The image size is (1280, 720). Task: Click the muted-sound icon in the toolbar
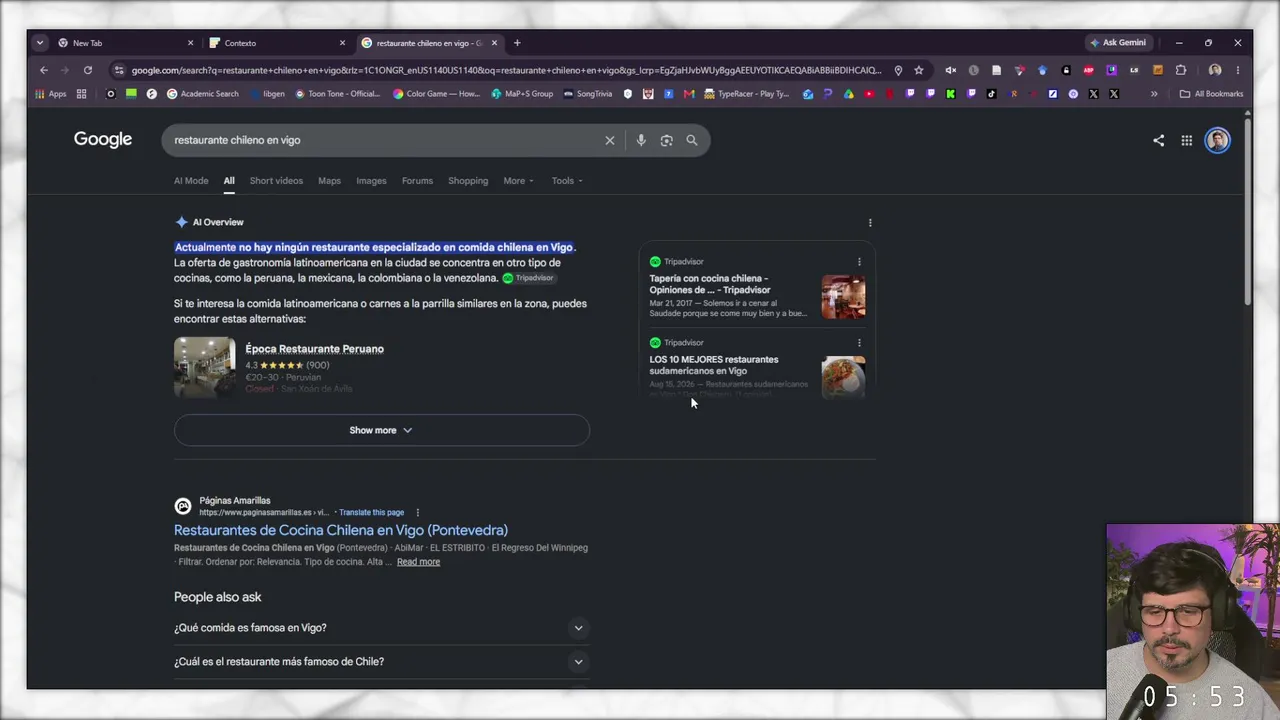[x=951, y=70]
